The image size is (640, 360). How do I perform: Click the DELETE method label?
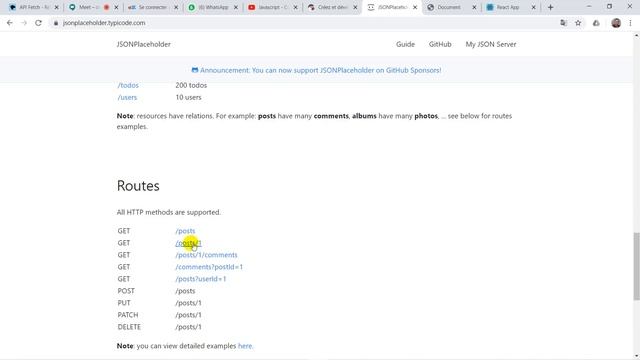pos(129,327)
